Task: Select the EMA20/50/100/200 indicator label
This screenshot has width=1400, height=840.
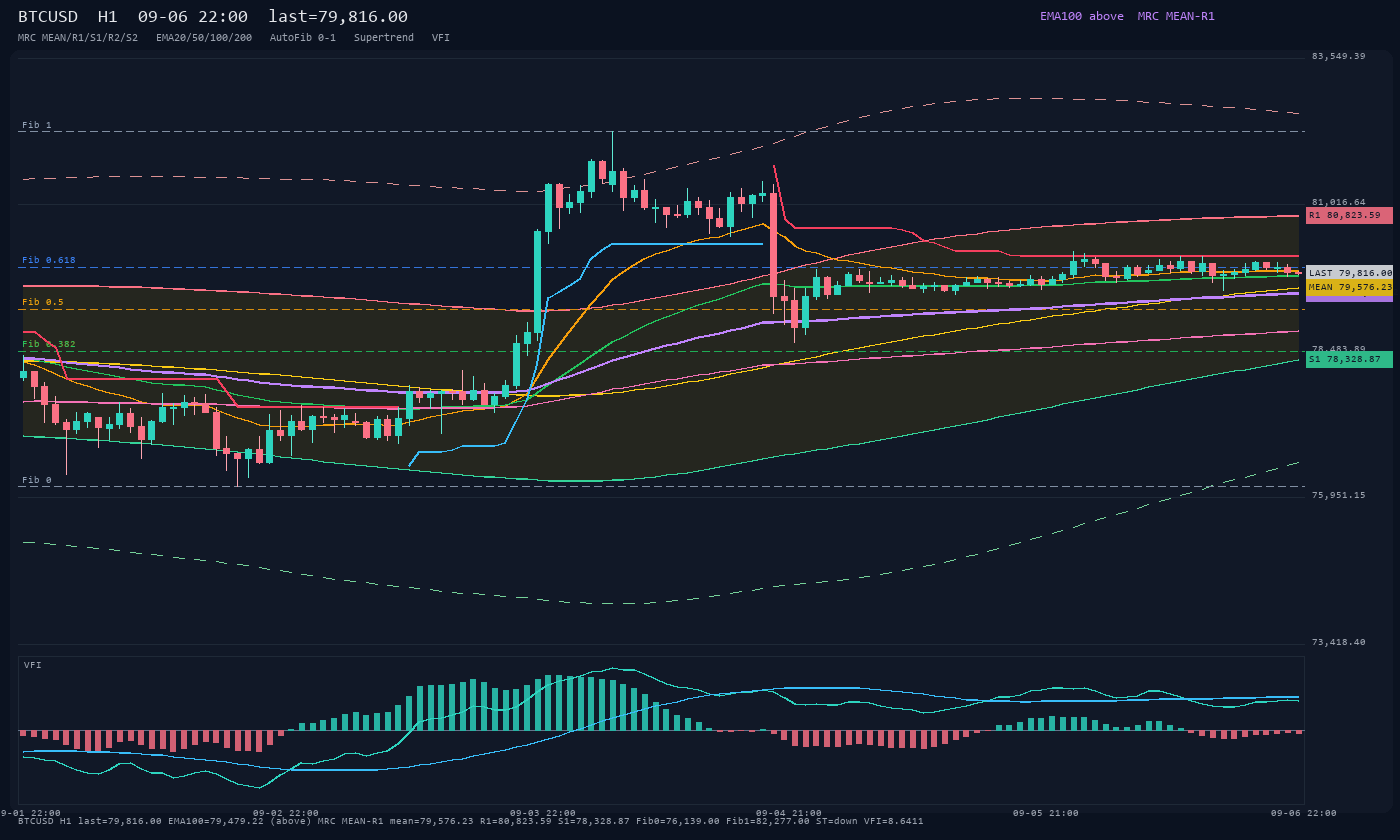Action: 204,37
